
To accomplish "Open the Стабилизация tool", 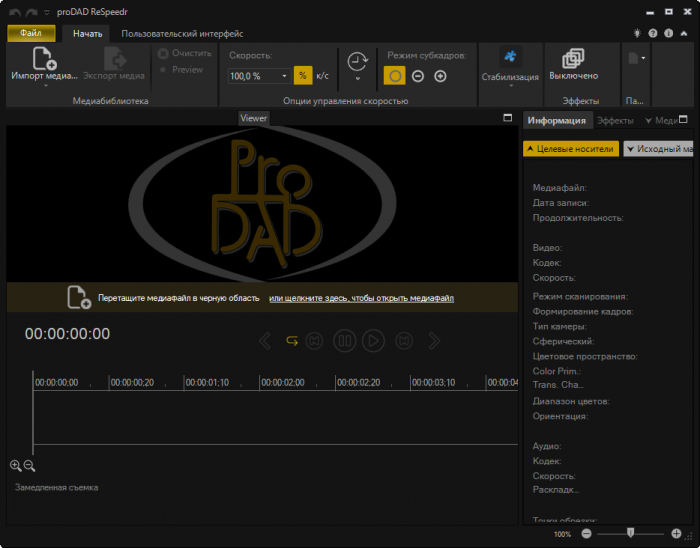I will coord(510,58).
